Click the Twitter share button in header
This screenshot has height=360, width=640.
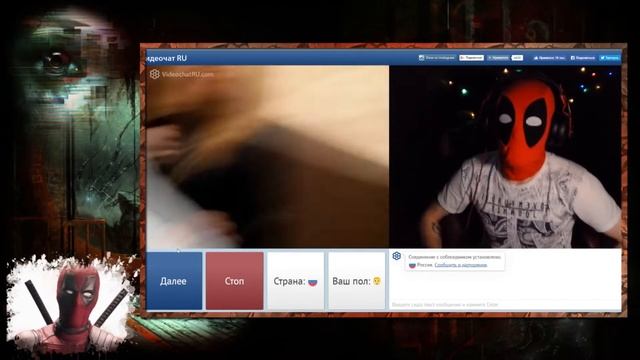[609, 58]
